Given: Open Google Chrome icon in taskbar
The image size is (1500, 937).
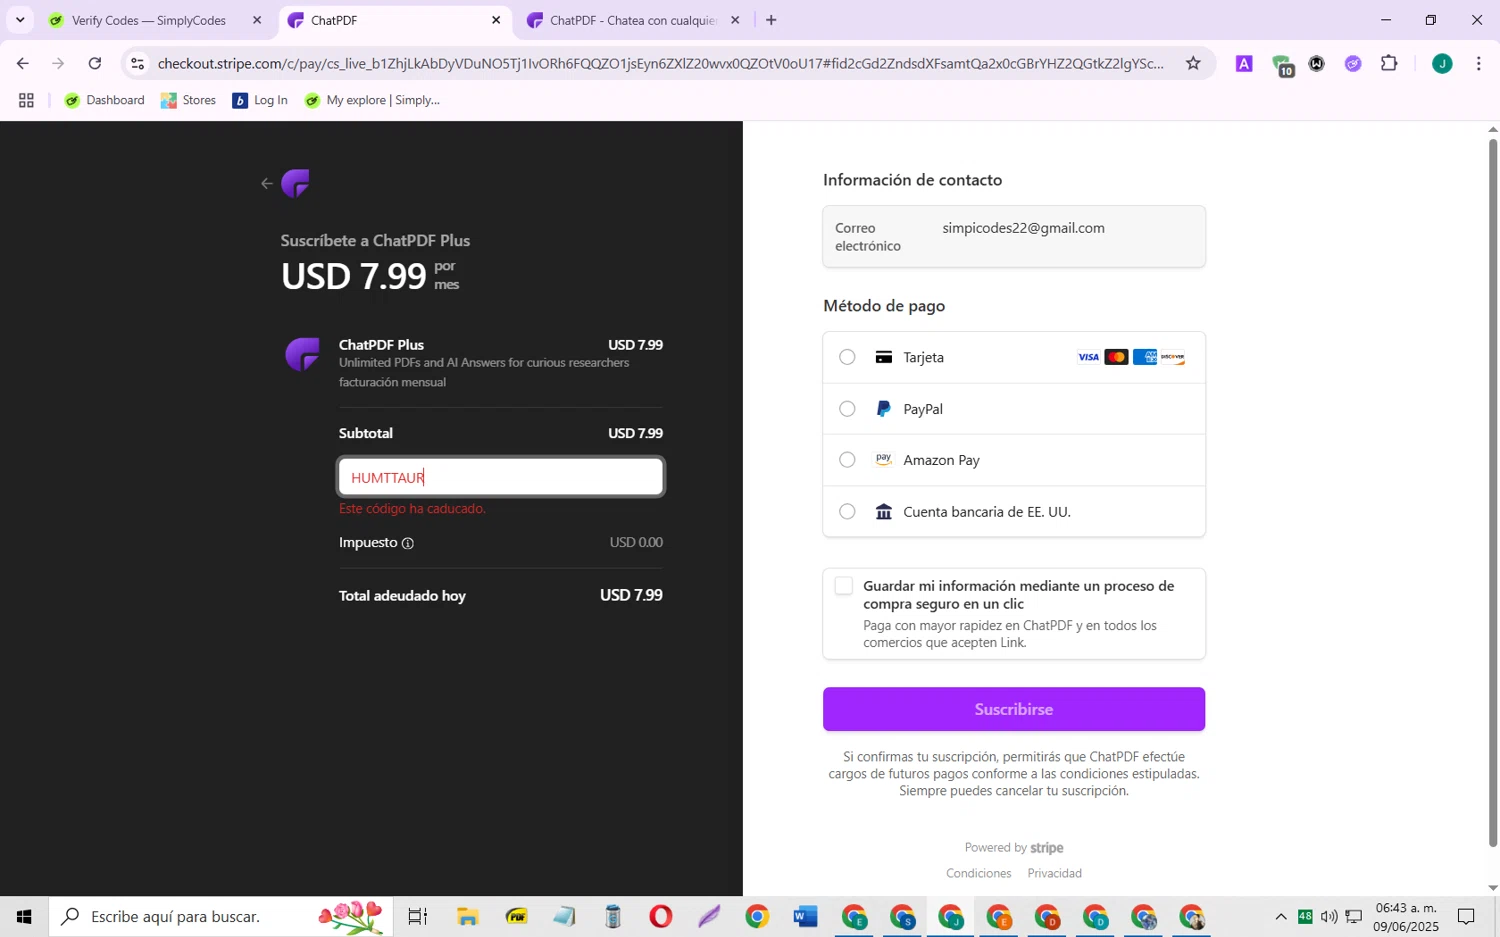Looking at the screenshot, I should pos(757,916).
